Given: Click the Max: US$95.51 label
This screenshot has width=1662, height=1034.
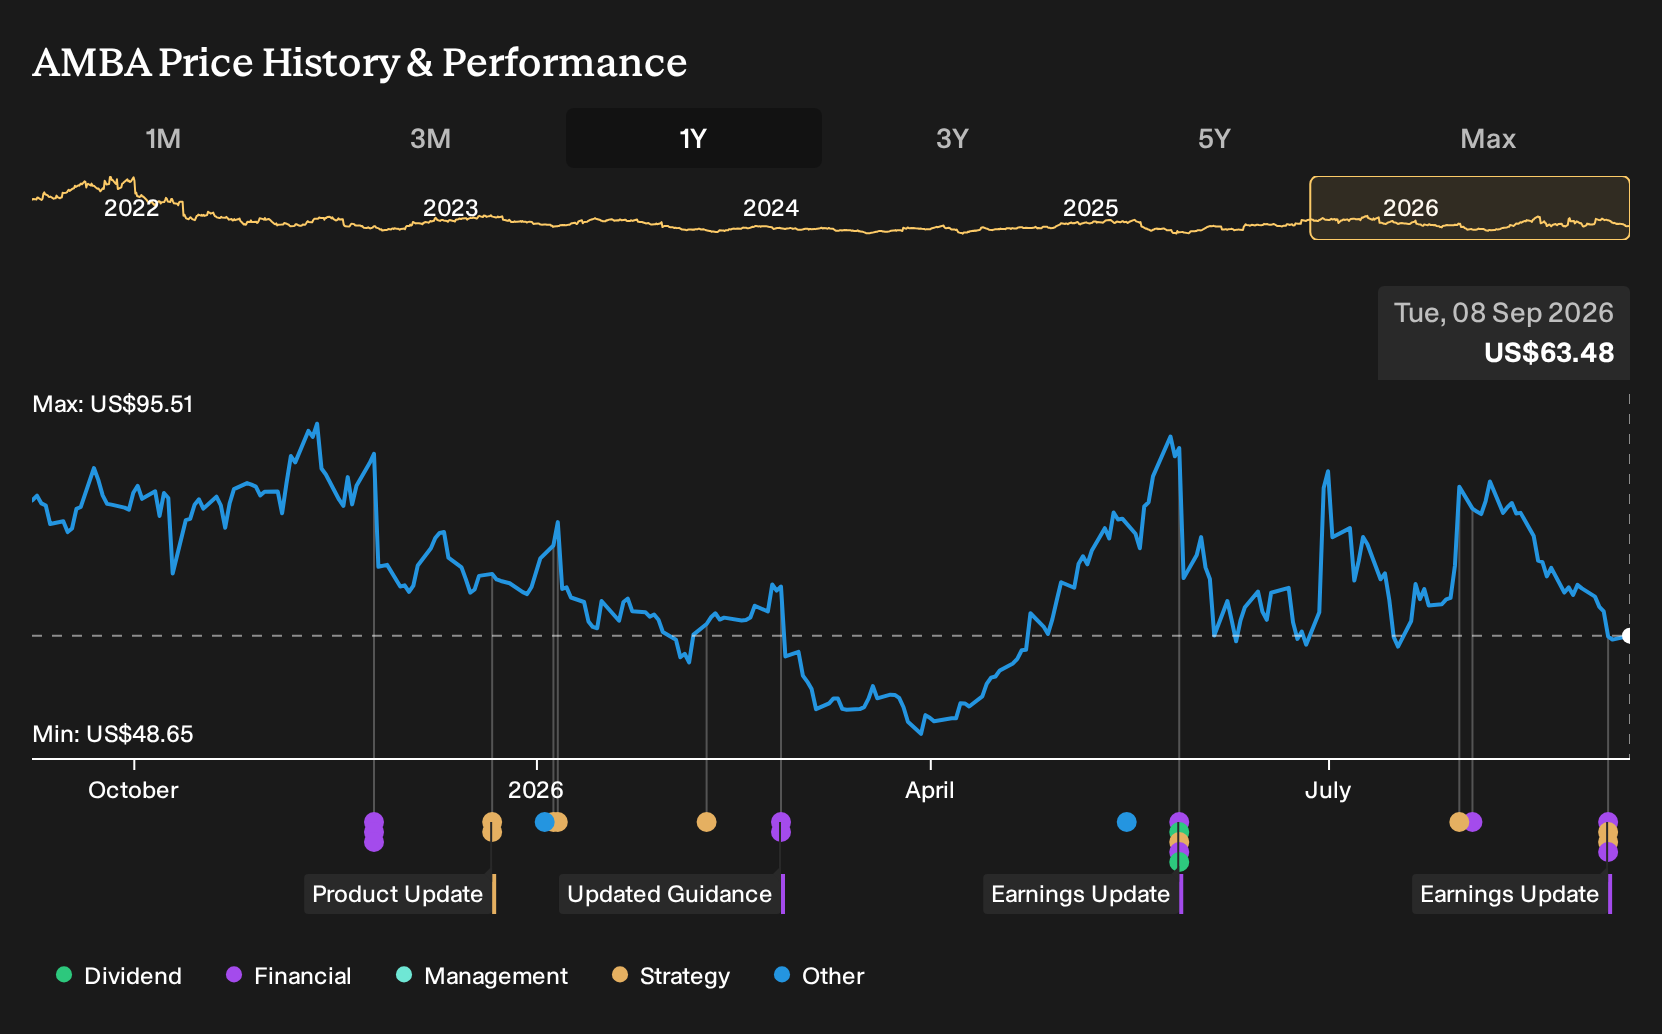Looking at the screenshot, I should pos(113,404).
